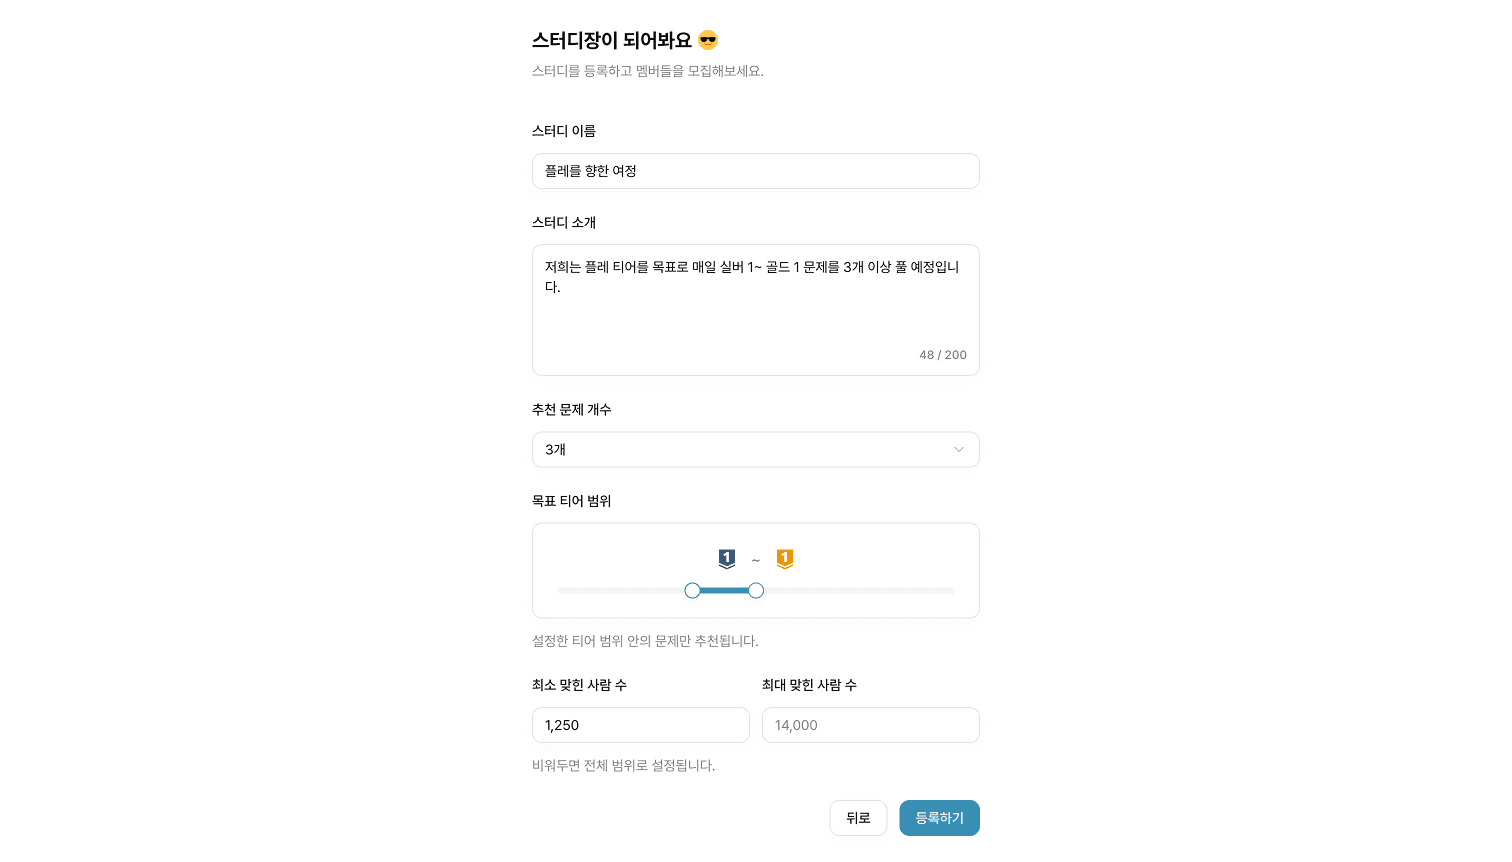Click the 최대 맞힌 사람 수 field

(x=870, y=725)
